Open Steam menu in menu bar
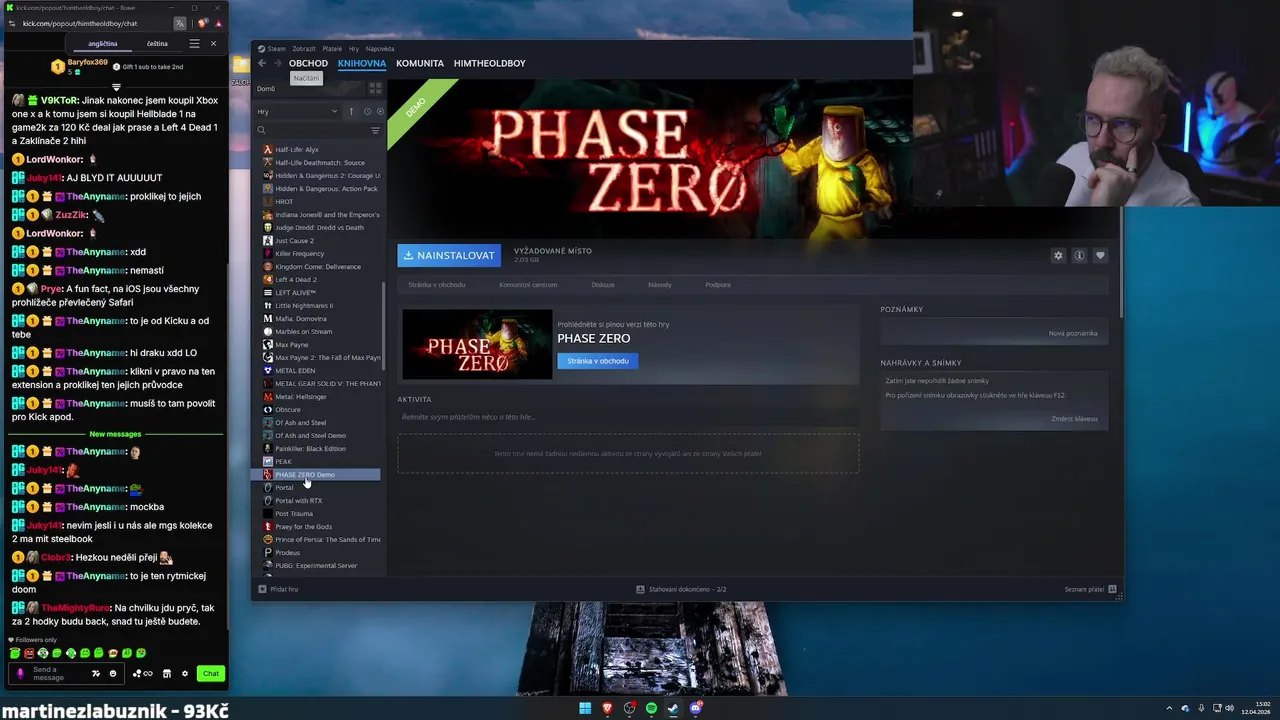Viewport: 1280px width, 720px height. pyautogui.click(x=271, y=48)
